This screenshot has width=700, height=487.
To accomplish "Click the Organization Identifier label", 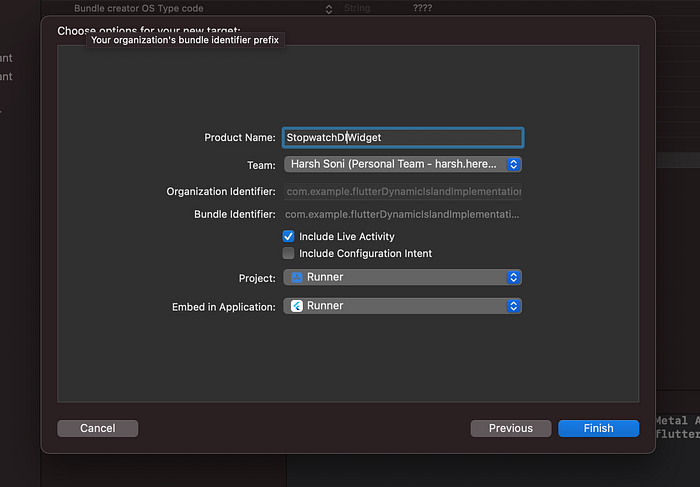I will pos(221,191).
